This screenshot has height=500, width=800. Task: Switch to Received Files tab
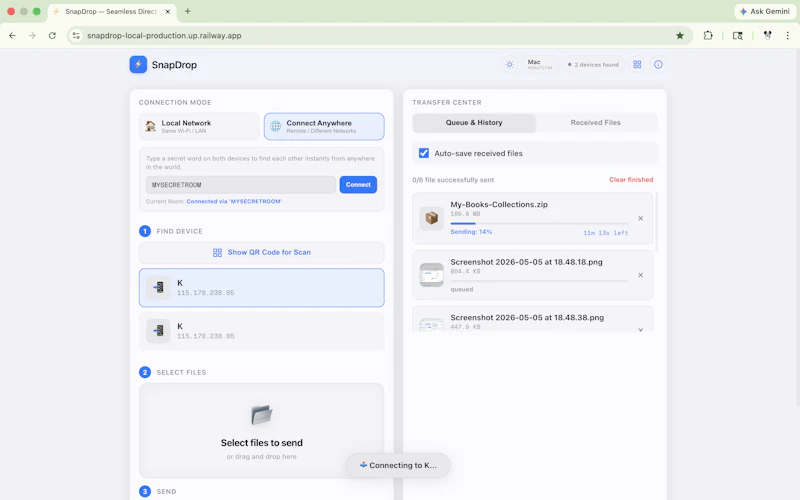click(595, 122)
